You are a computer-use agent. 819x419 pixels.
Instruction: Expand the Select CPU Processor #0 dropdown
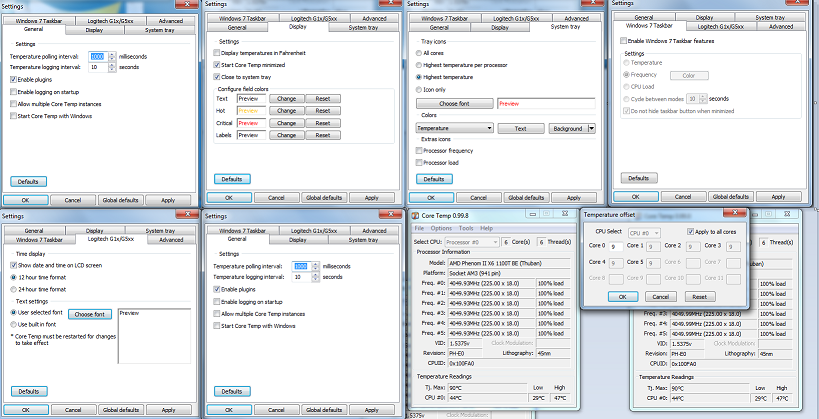tap(494, 241)
